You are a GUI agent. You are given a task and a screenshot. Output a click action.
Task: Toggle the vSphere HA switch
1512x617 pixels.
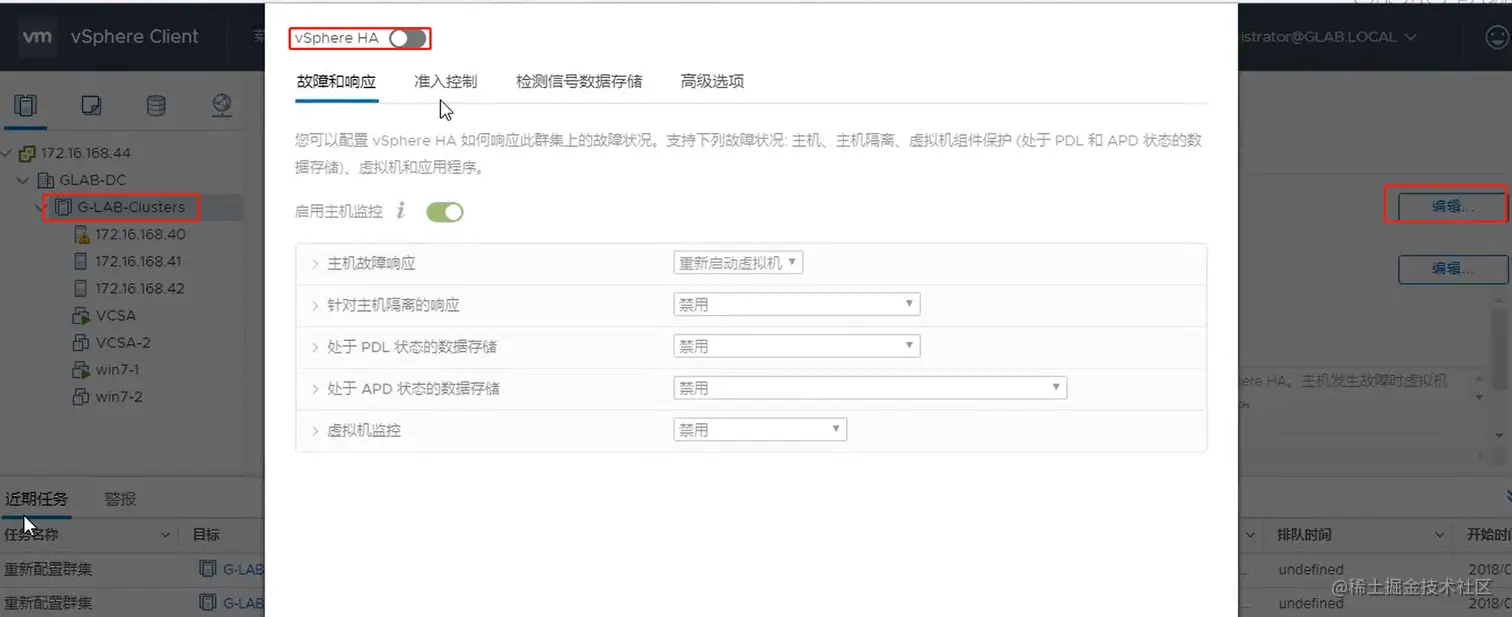(x=408, y=38)
